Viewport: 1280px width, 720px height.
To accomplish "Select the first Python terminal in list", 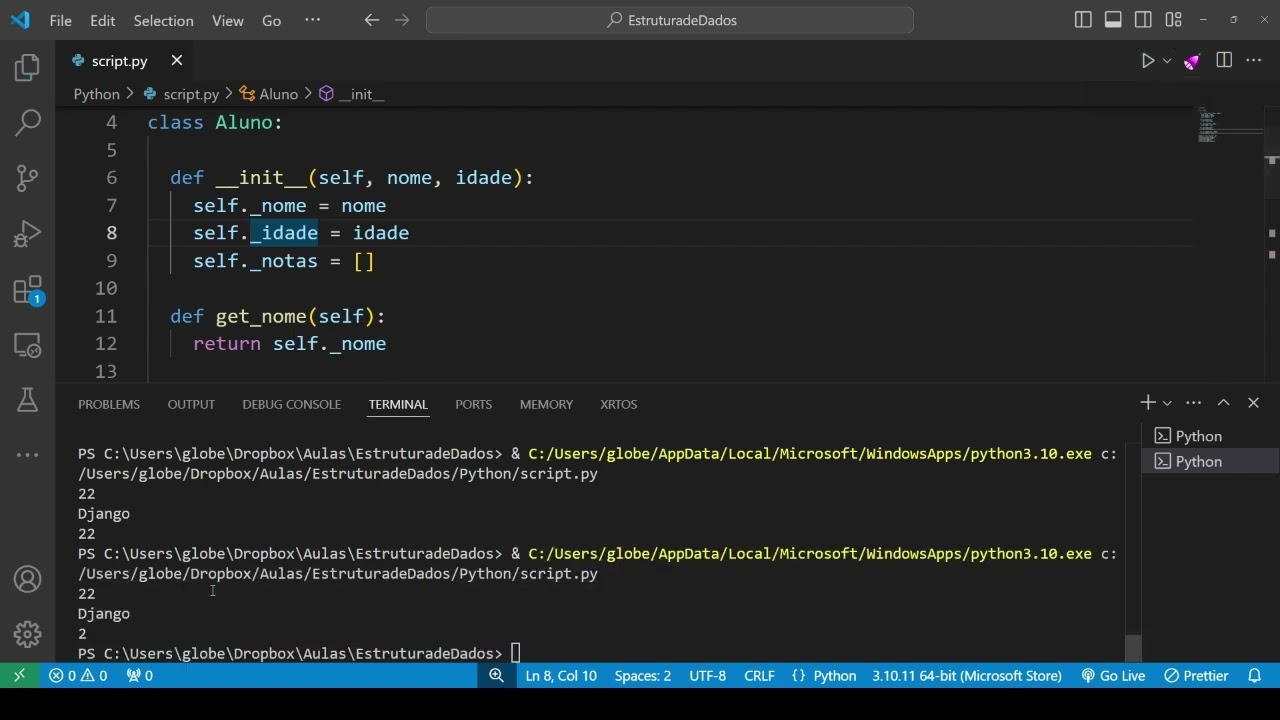I will tap(1210, 436).
